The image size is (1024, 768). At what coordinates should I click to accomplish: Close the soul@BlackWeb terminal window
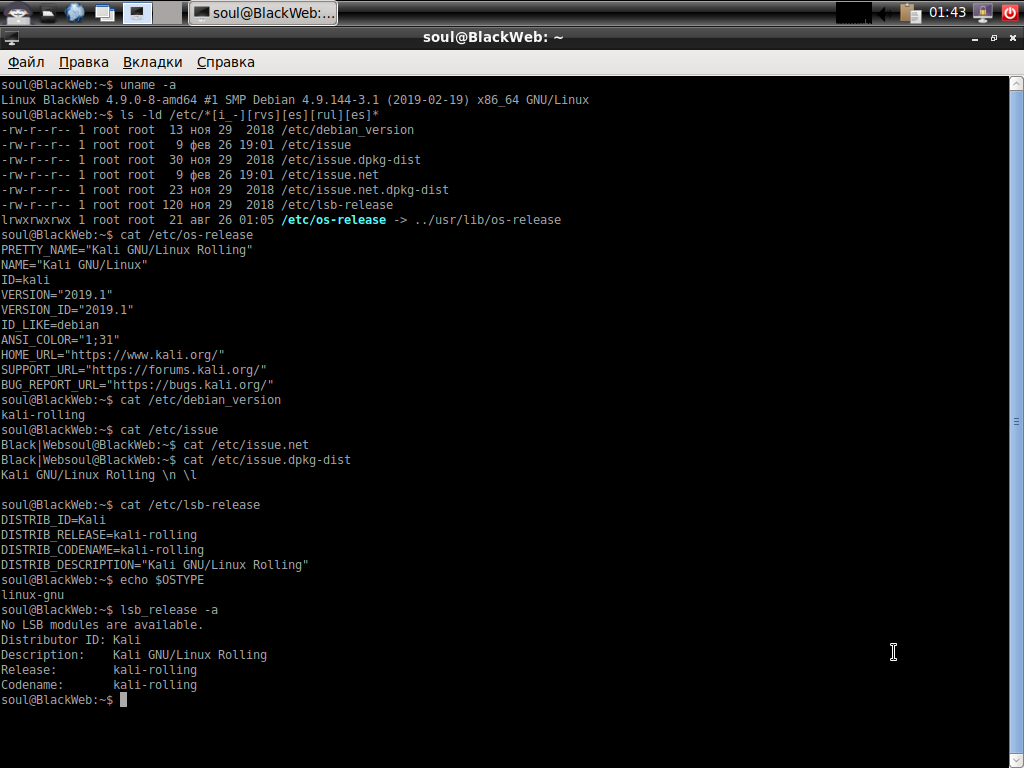[1013, 39]
